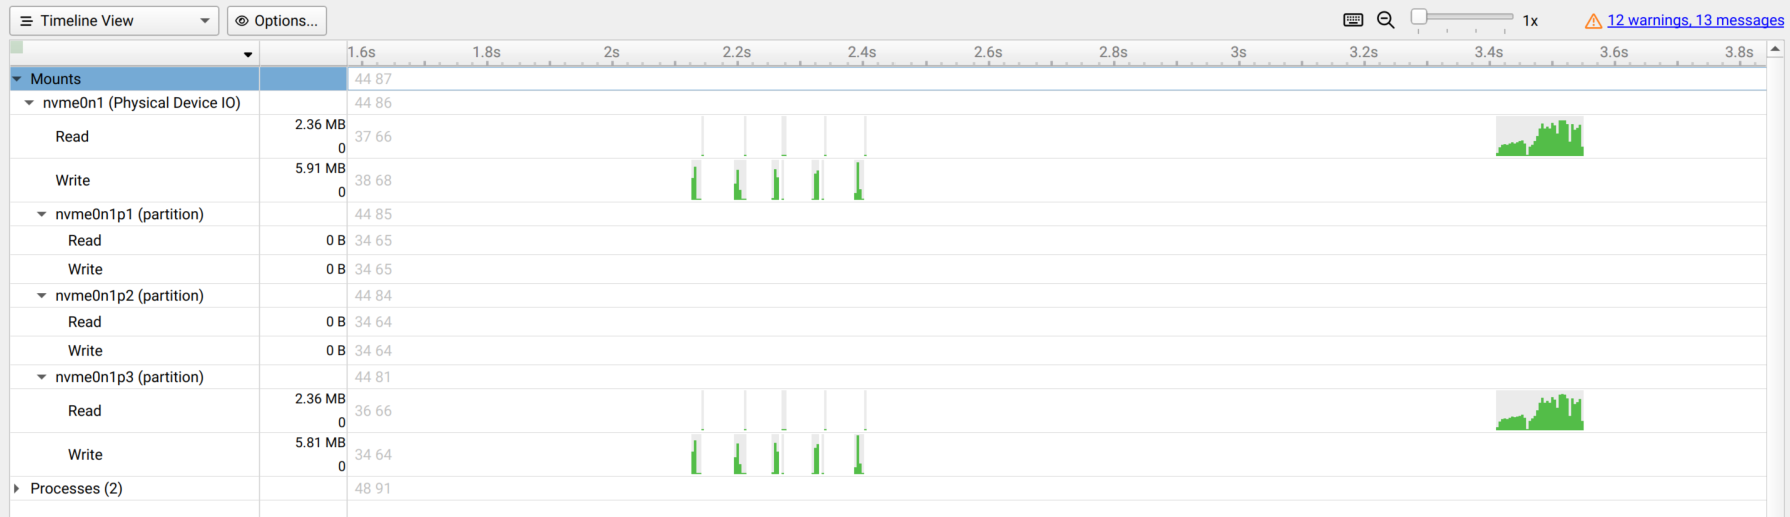Click the 3s mark on time ruler
Viewport: 1790px width, 517px height.
tap(1238, 52)
